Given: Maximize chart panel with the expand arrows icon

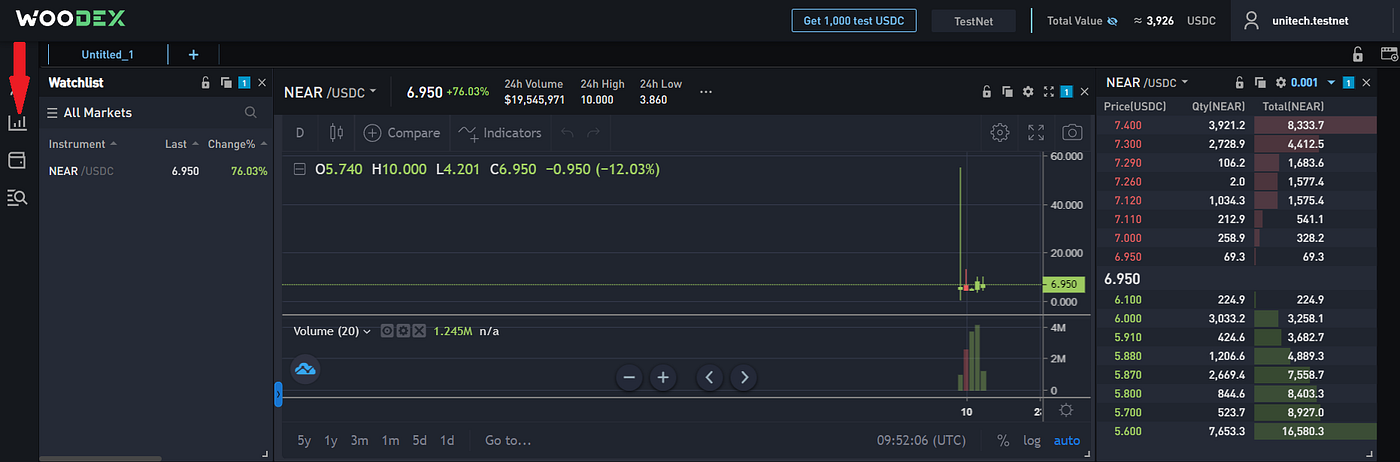Looking at the screenshot, I should click(x=1049, y=92).
